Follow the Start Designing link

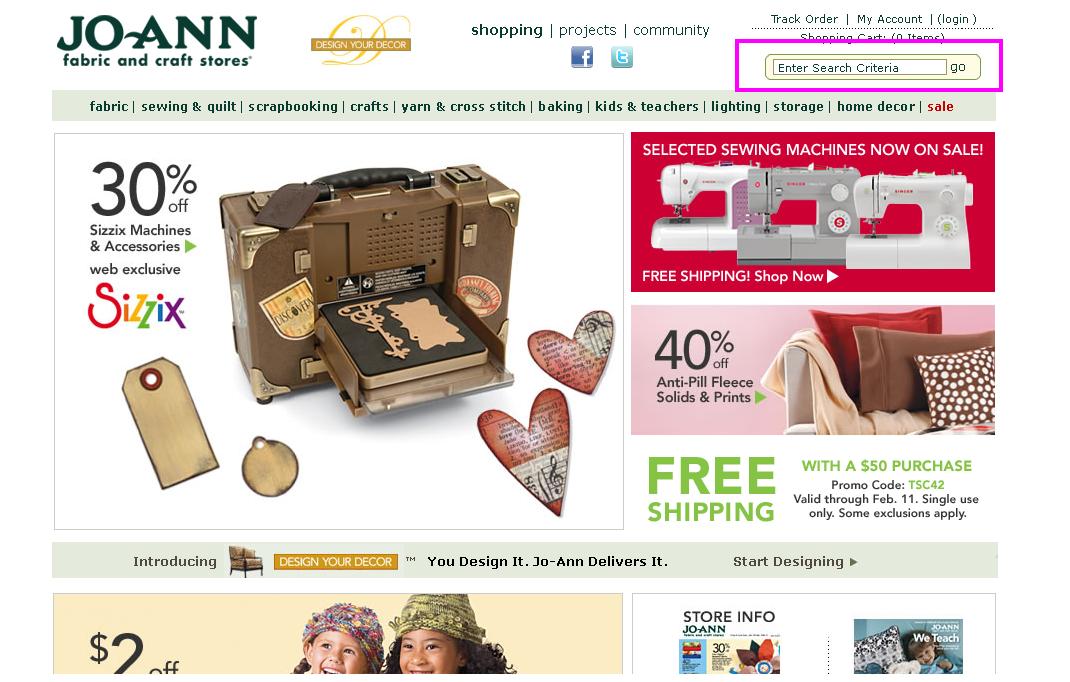click(795, 561)
